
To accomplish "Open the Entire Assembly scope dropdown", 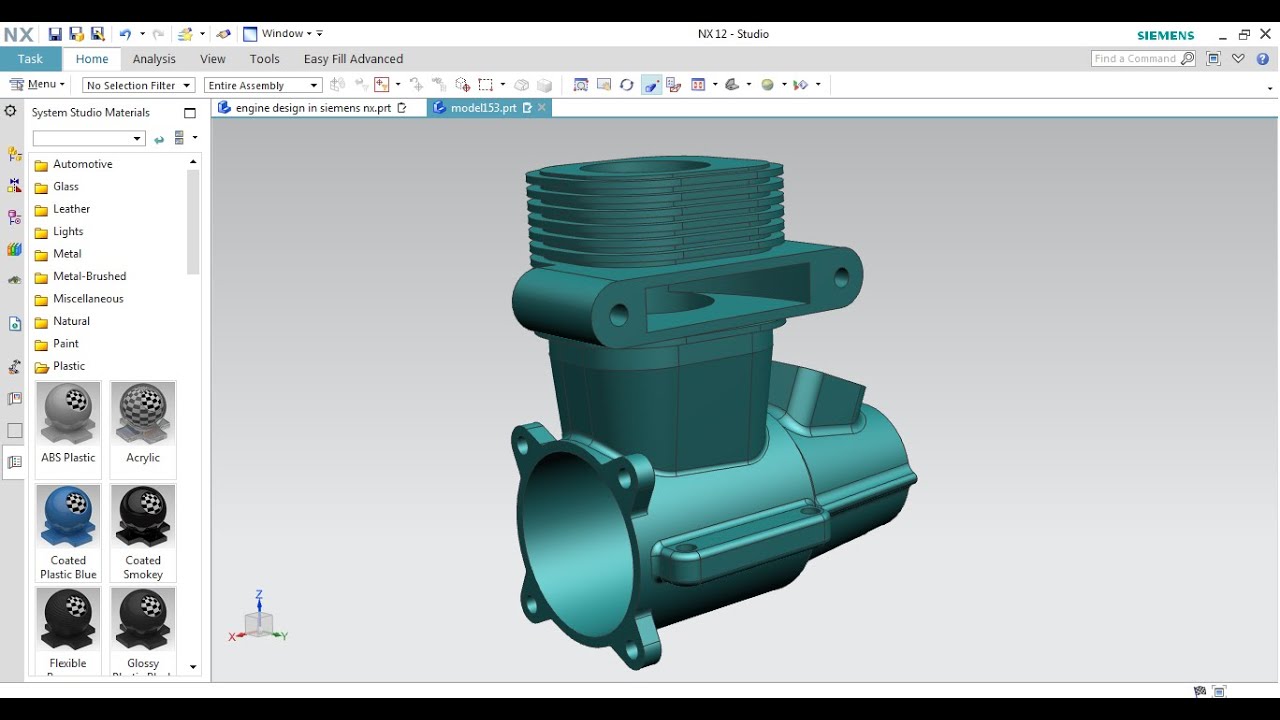I will [263, 86].
